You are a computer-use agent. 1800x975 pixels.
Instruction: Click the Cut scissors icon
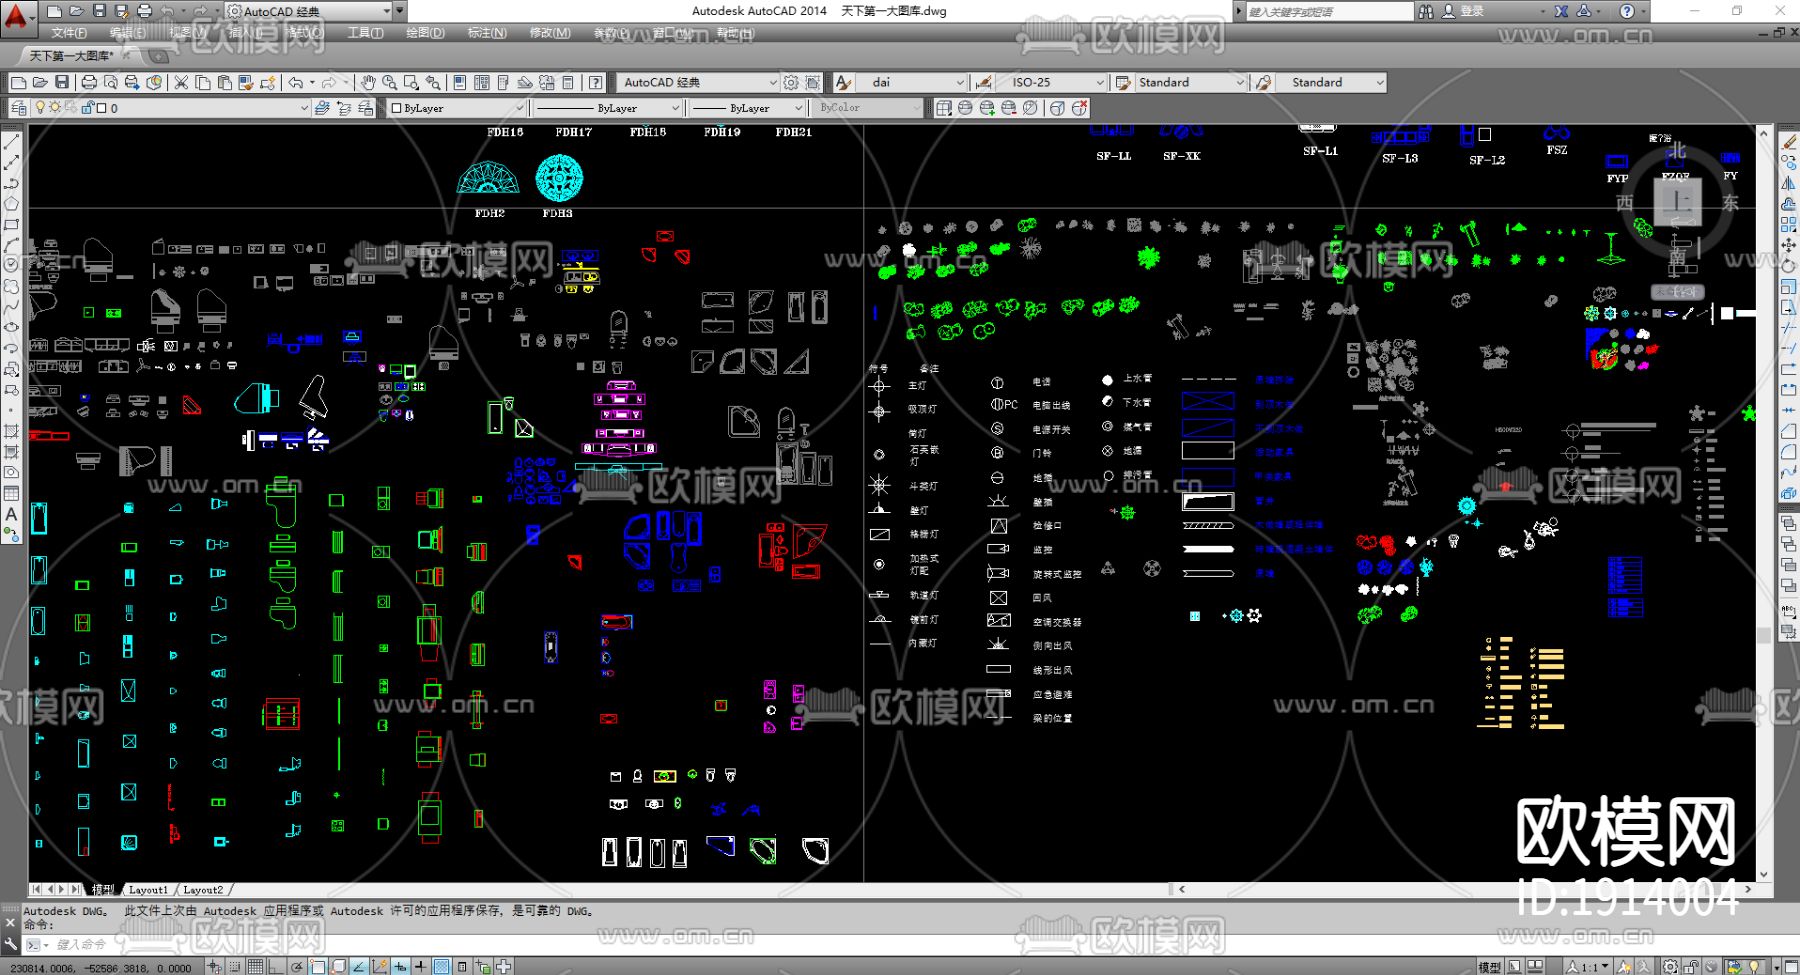tap(181, 82)
